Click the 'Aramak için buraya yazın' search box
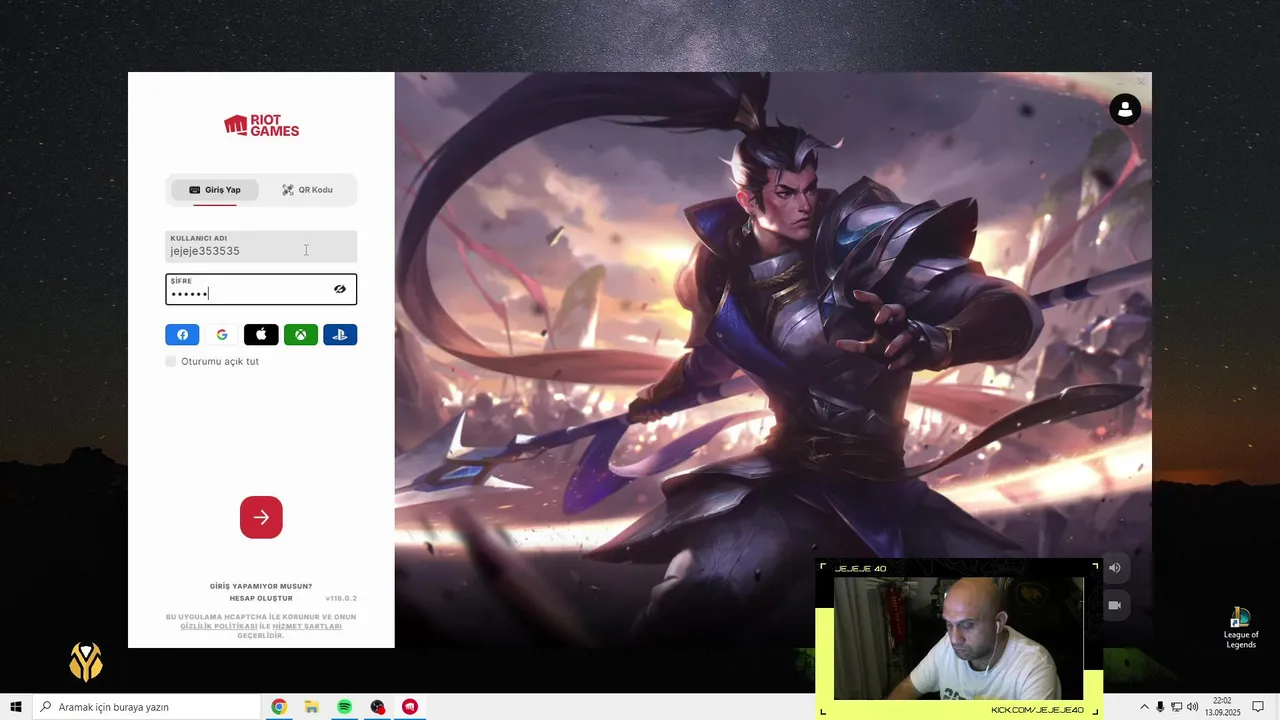Image resolution: width=1280 pixels, height=720 pixels. point(146,707)
